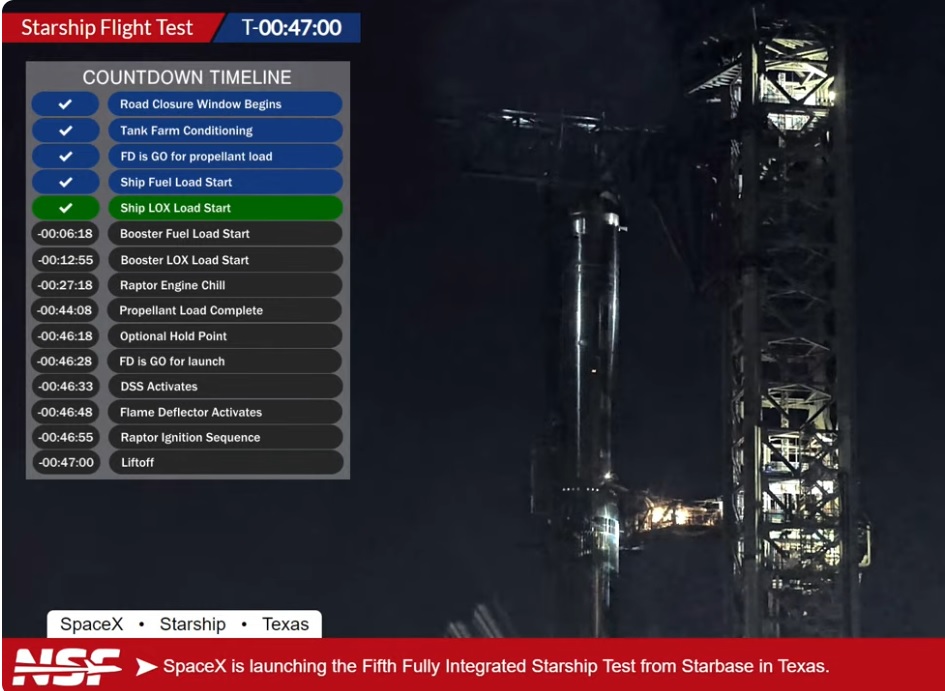Click the -00:06:18 time pill
This screenshot has height=691, width=945.
(x=65, y=234)
